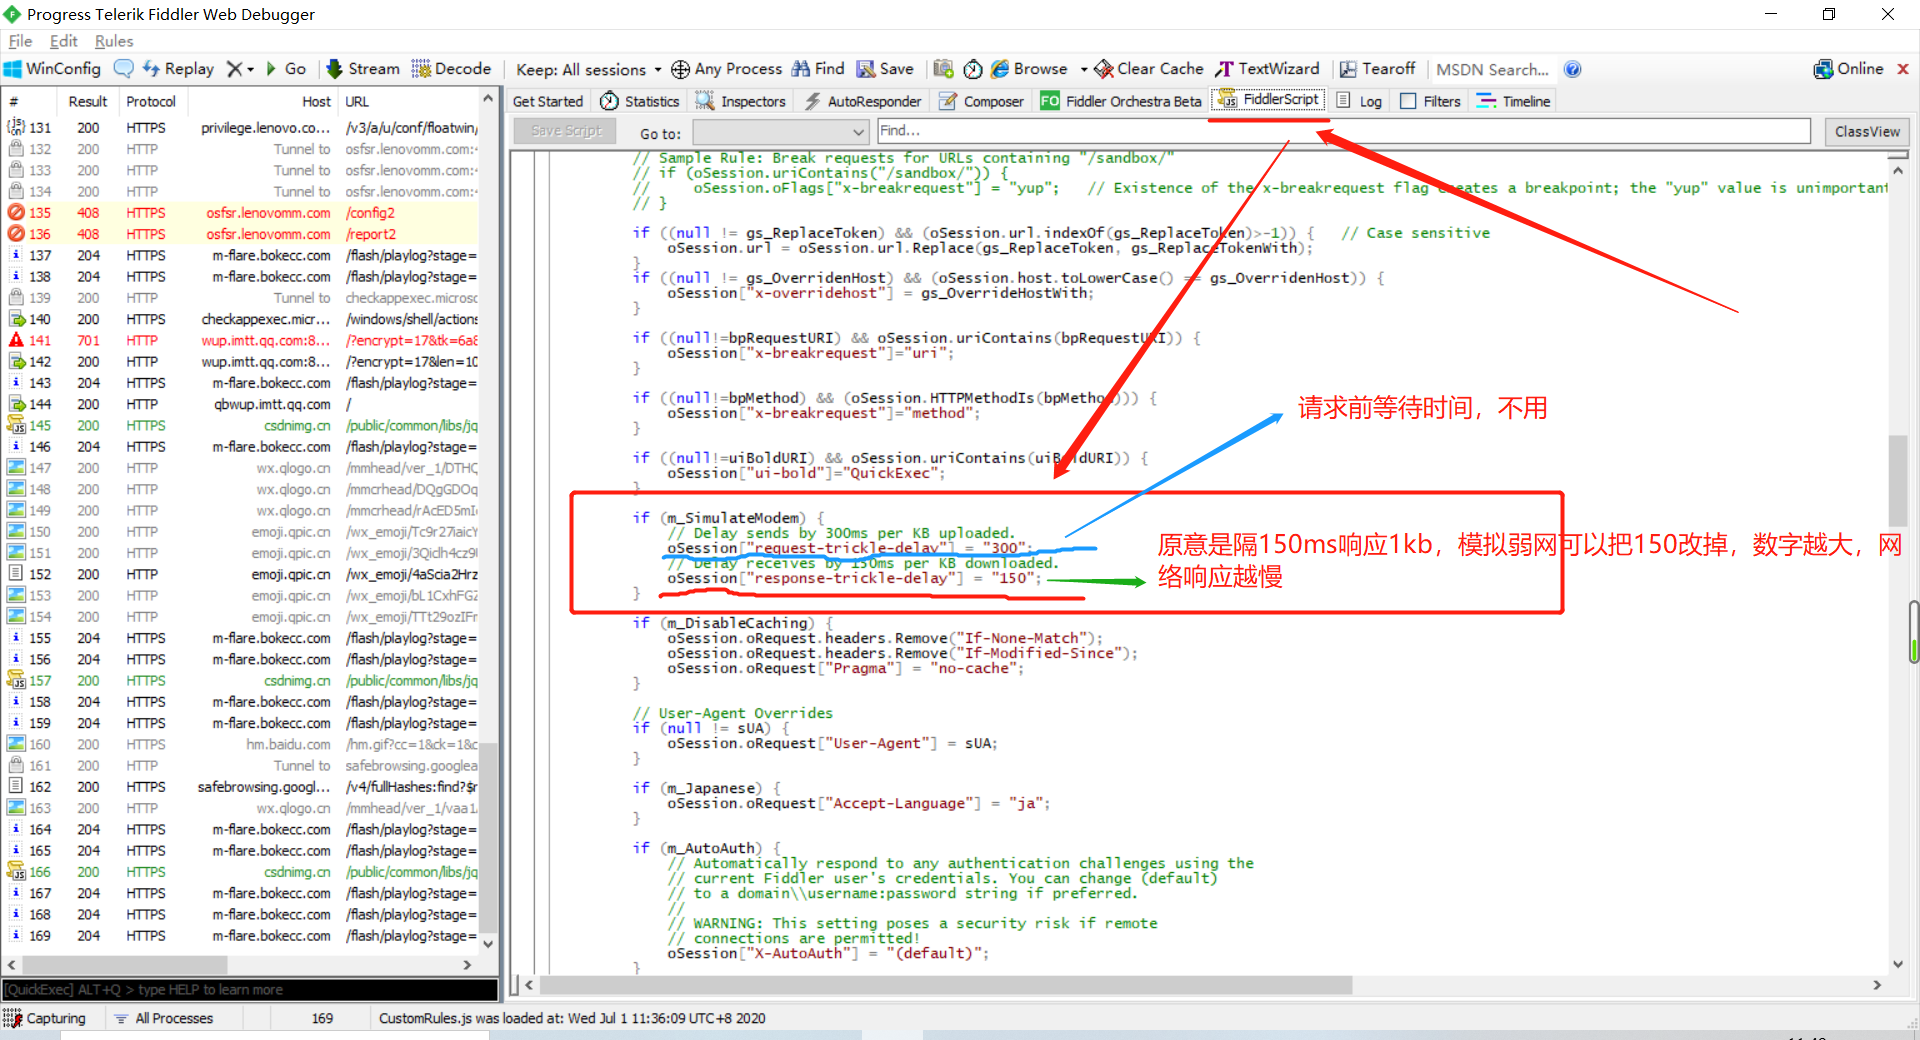Click the screenshot camera icon
This screenshot has height=1040, width=1920.
point(943,69)
